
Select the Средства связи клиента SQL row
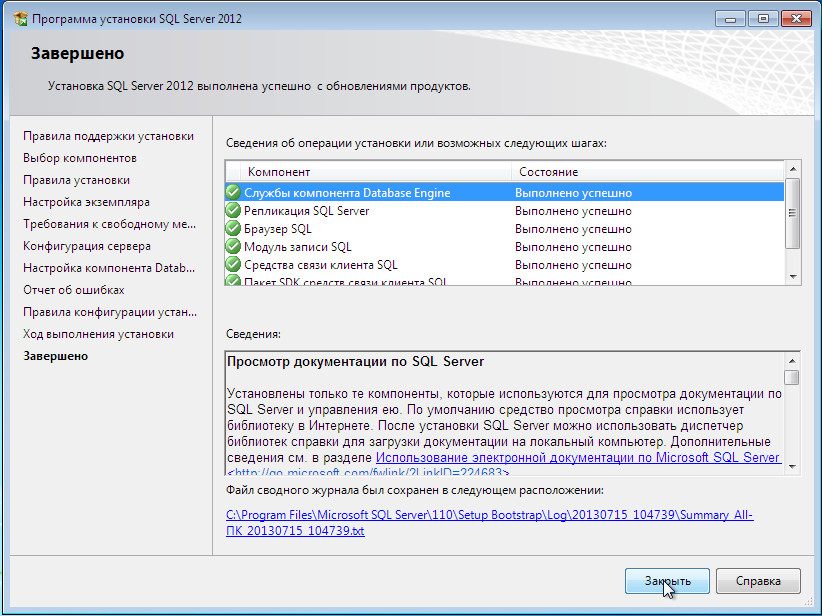coord(504,264)
